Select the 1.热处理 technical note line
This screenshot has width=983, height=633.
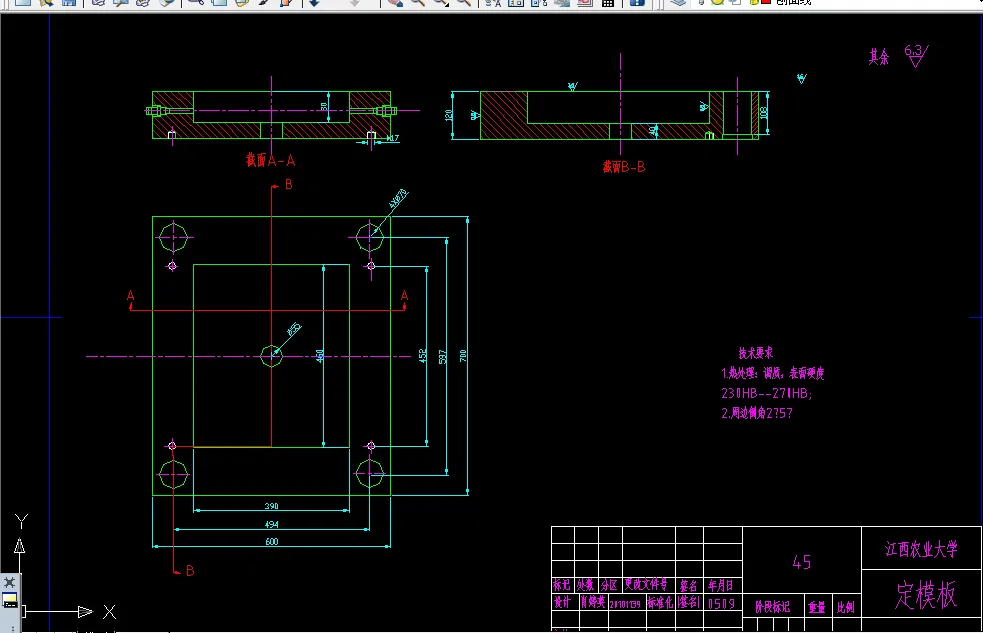click(x=772, y=374)
